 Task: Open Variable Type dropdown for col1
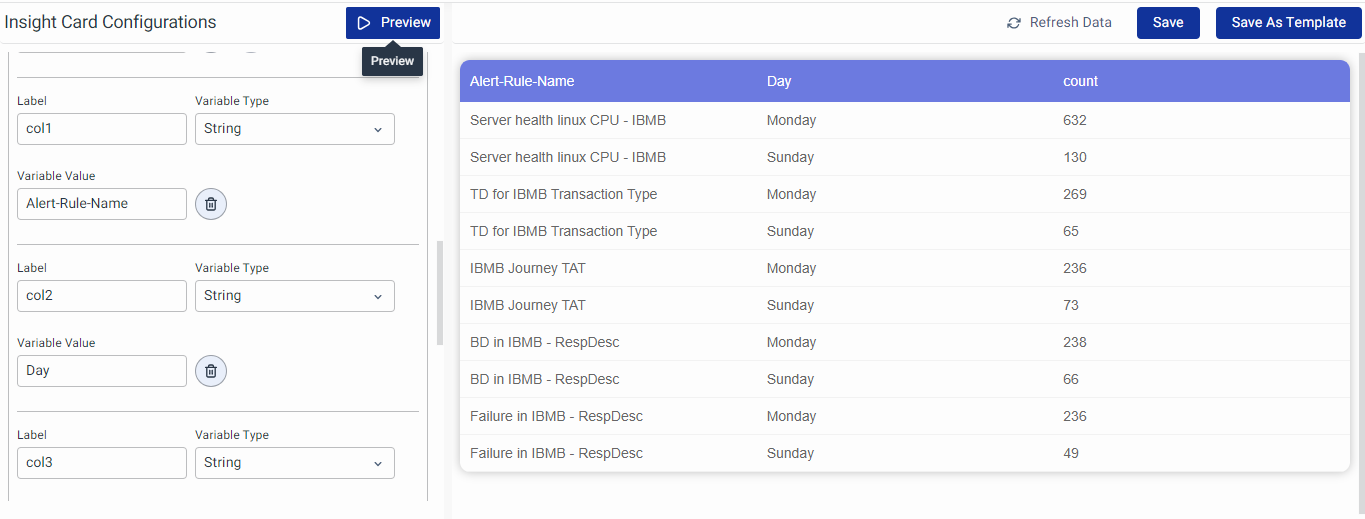pyautogui.click(x=294, y=129)
